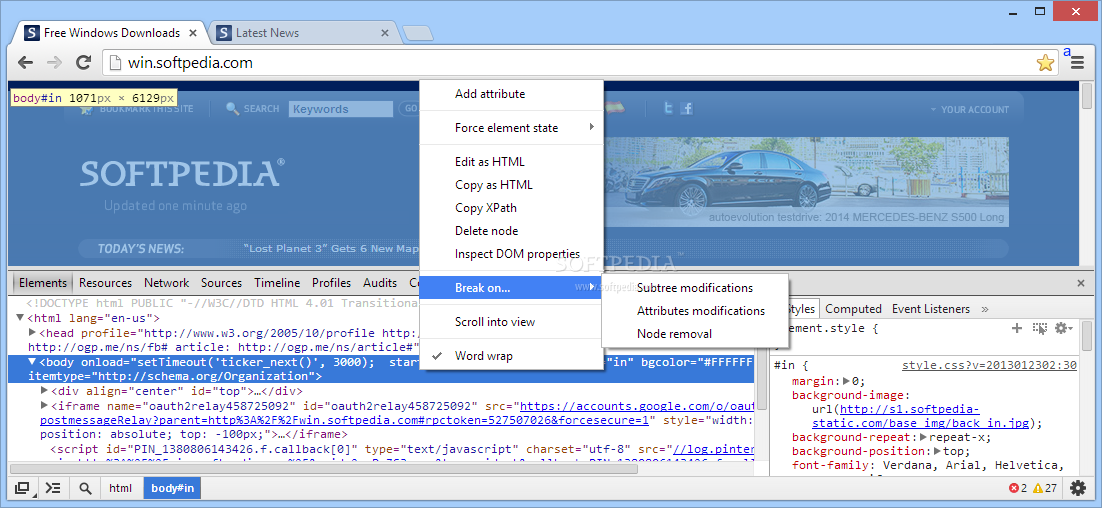Open the Sources panel
The width and height of the screenshot is (1102, 508).
click(221, 283)
